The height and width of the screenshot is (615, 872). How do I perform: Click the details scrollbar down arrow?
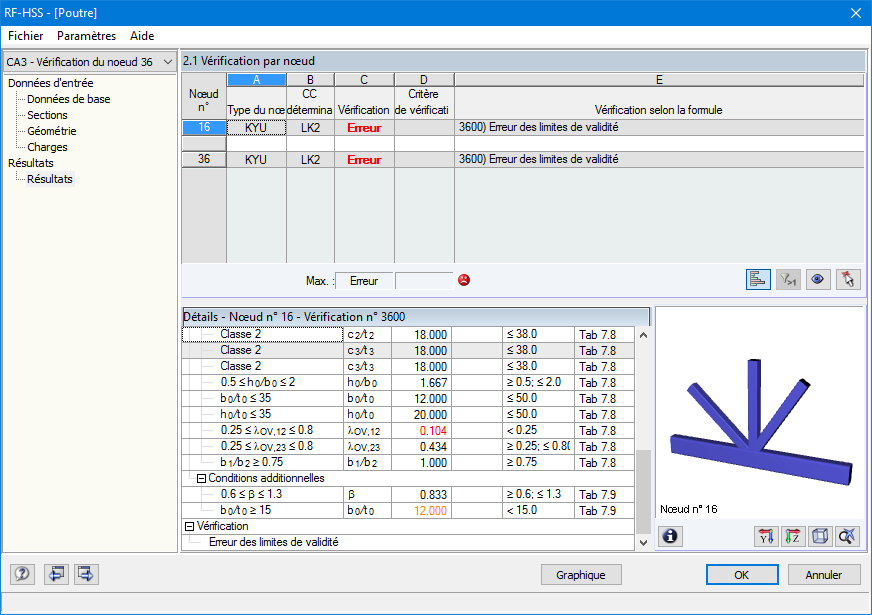pos(643,543)
